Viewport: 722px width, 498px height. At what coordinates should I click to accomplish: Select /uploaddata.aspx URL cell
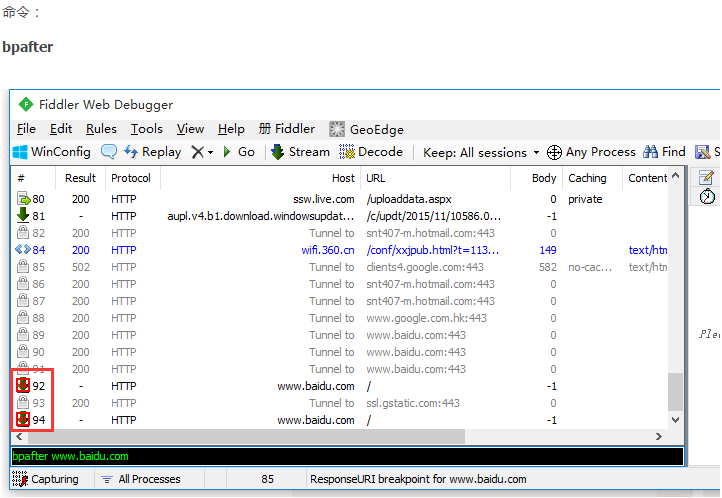(408, 199)
